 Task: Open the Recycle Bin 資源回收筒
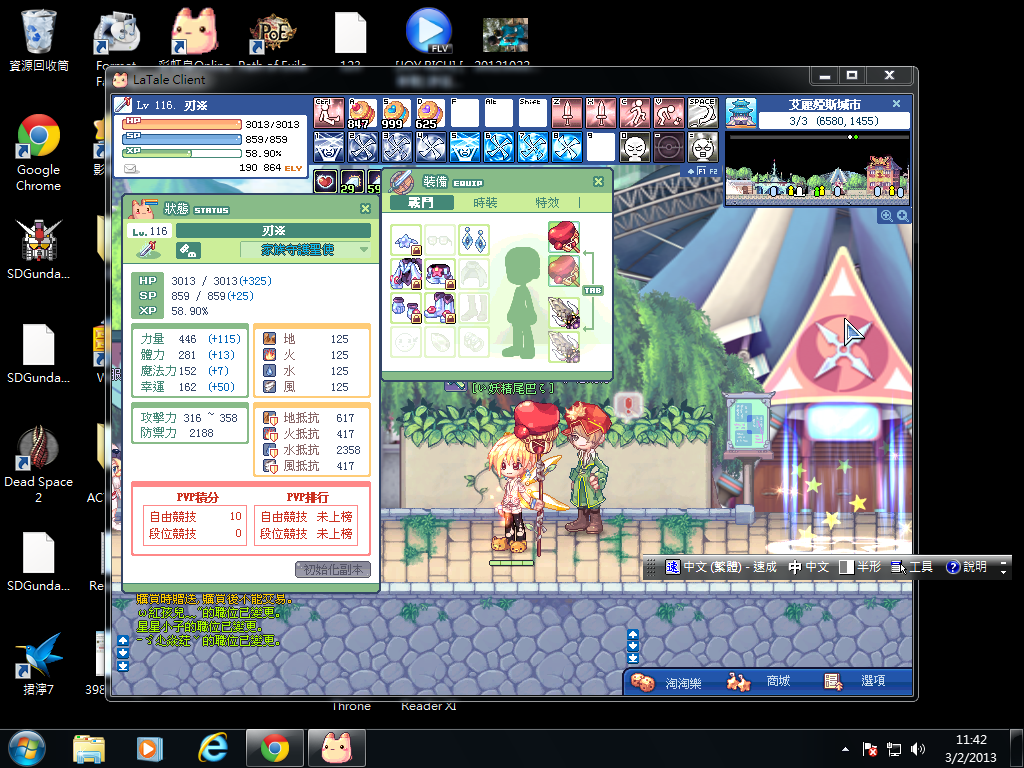click(x=39, y=40)
